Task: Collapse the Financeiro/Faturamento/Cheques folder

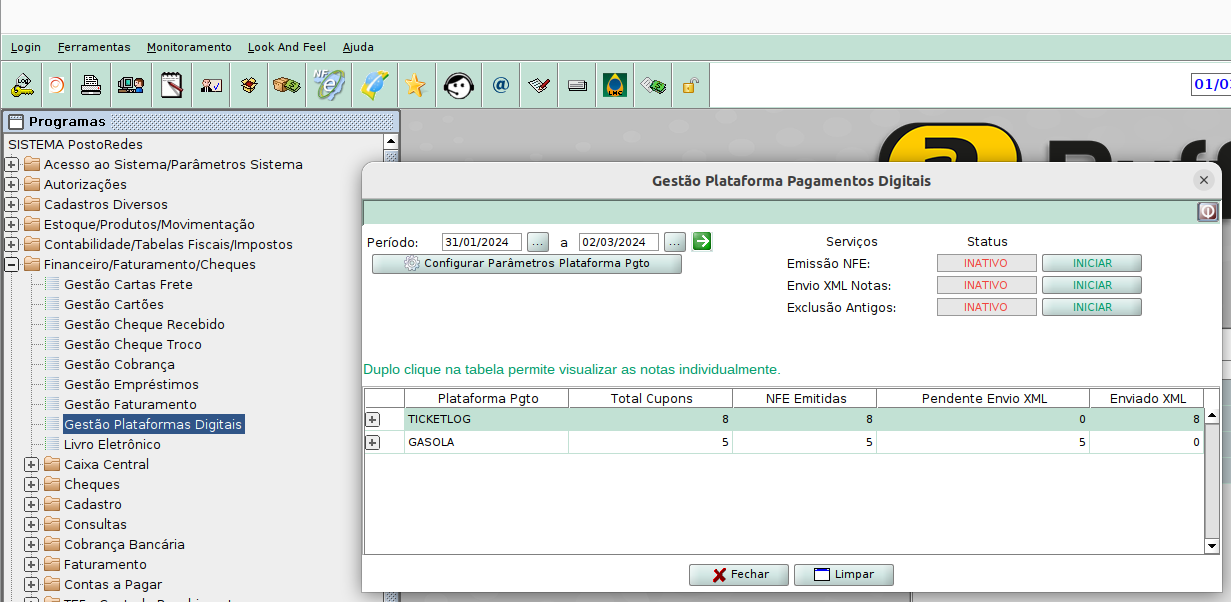Action: coord(12,264)
